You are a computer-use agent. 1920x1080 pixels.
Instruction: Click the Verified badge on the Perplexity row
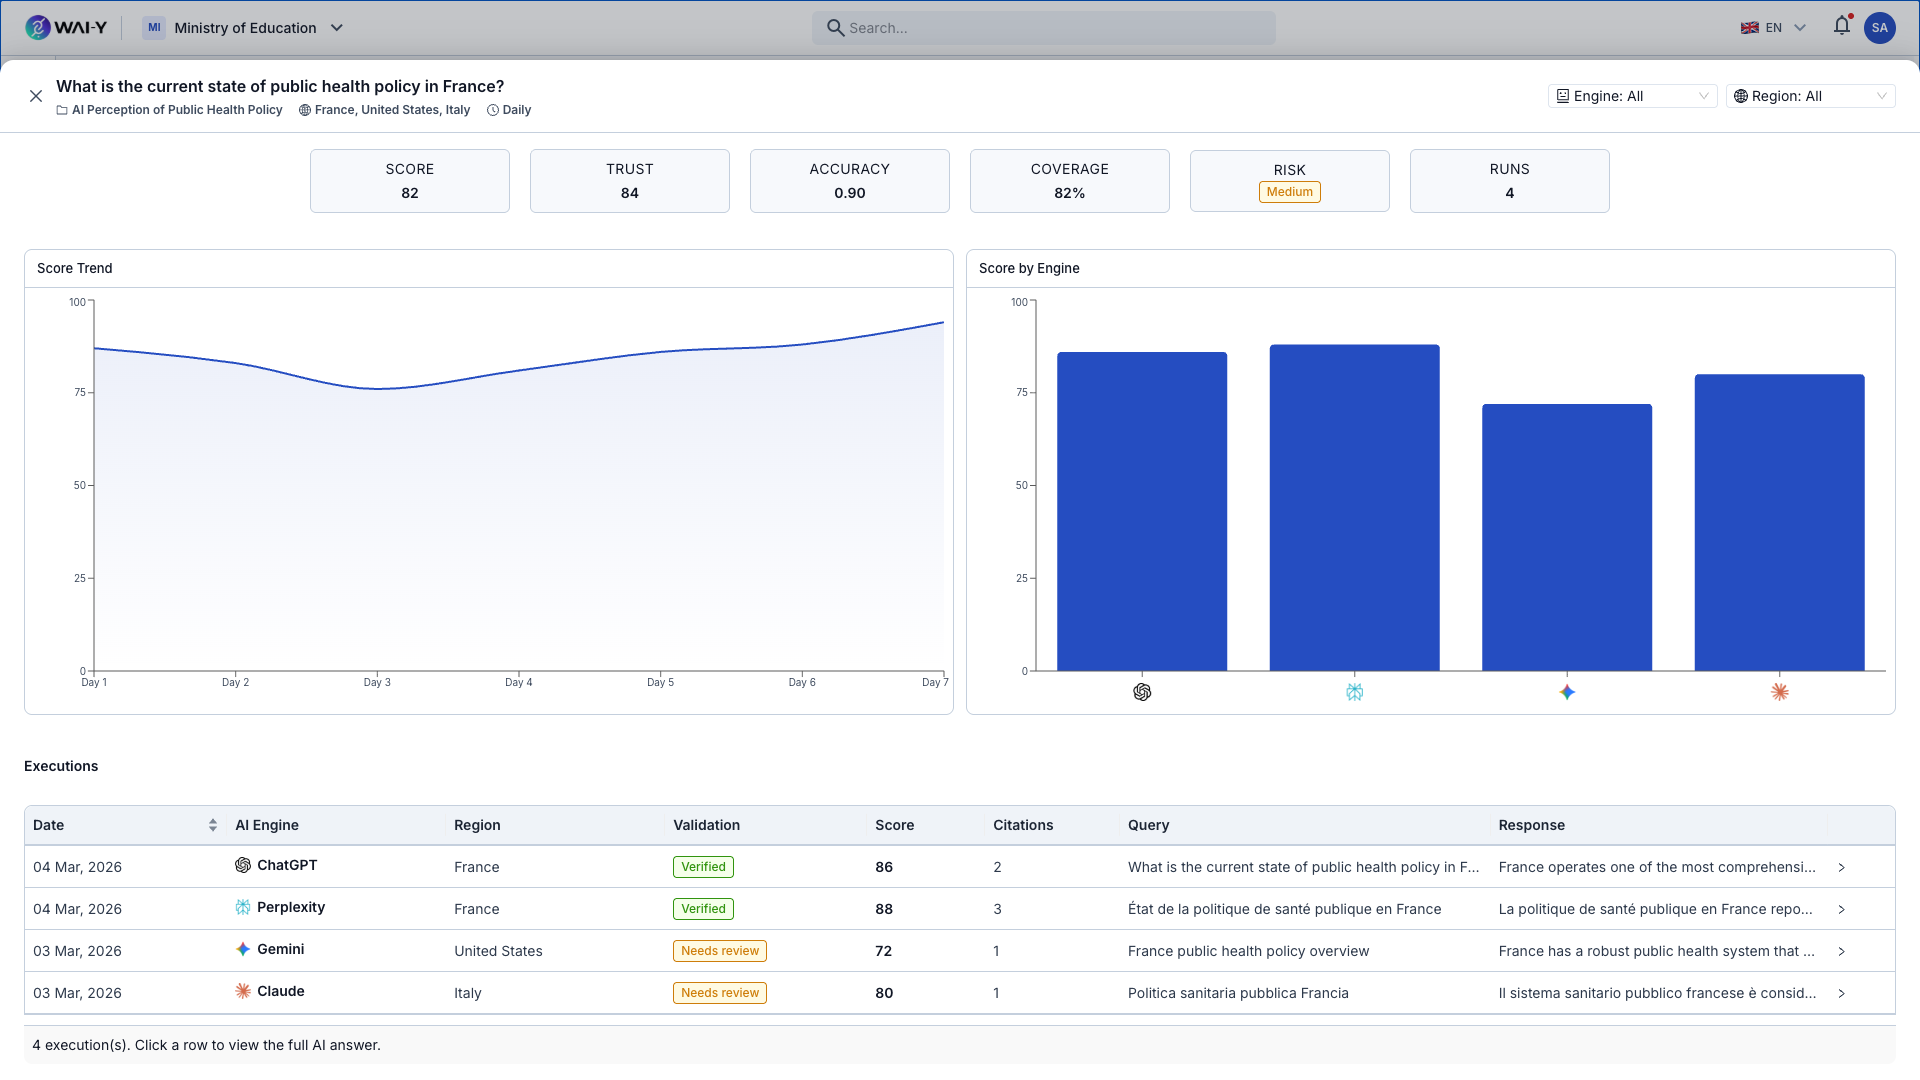coord(703,908)
